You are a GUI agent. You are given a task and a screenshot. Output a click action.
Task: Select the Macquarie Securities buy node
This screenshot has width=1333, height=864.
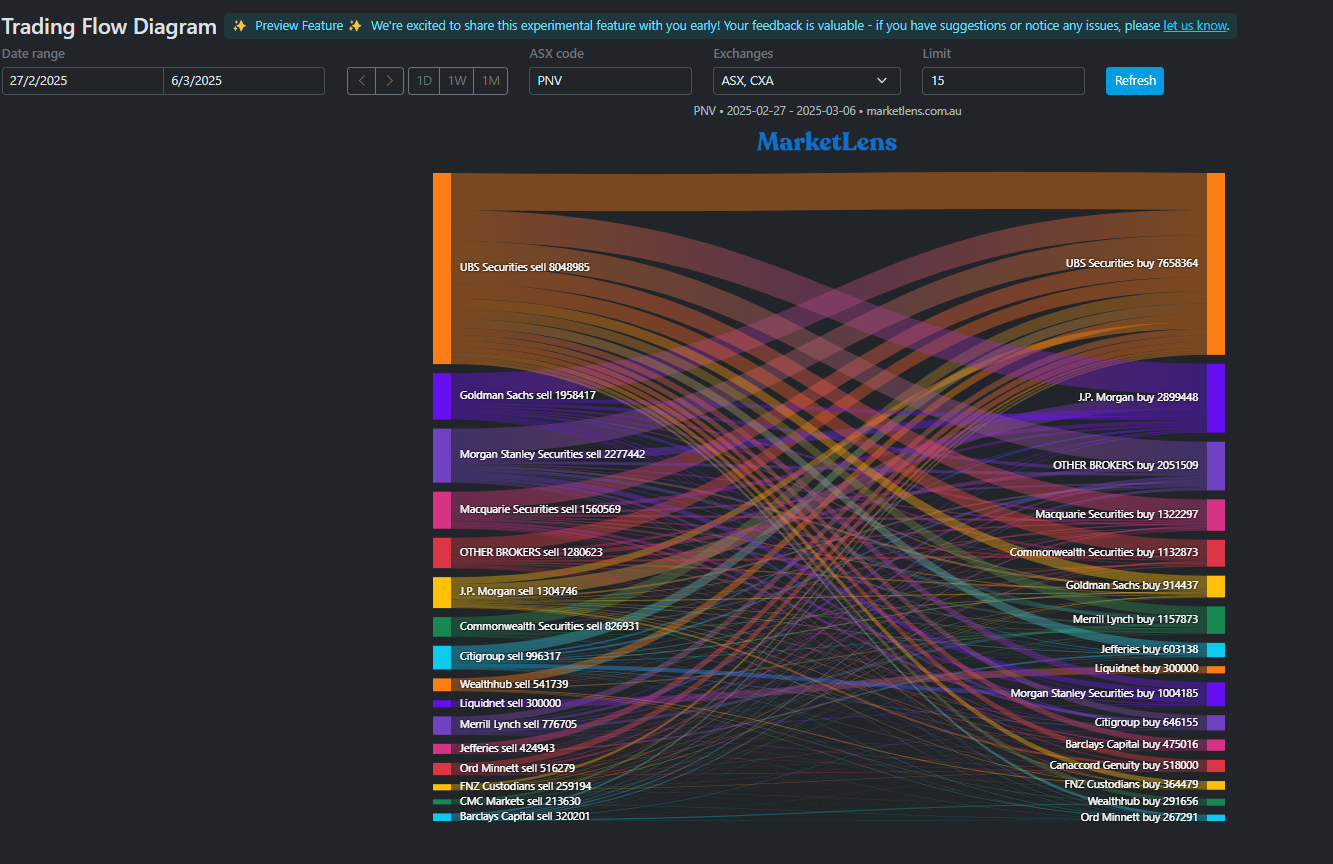pyautogui.click(x=1216, y=515)
